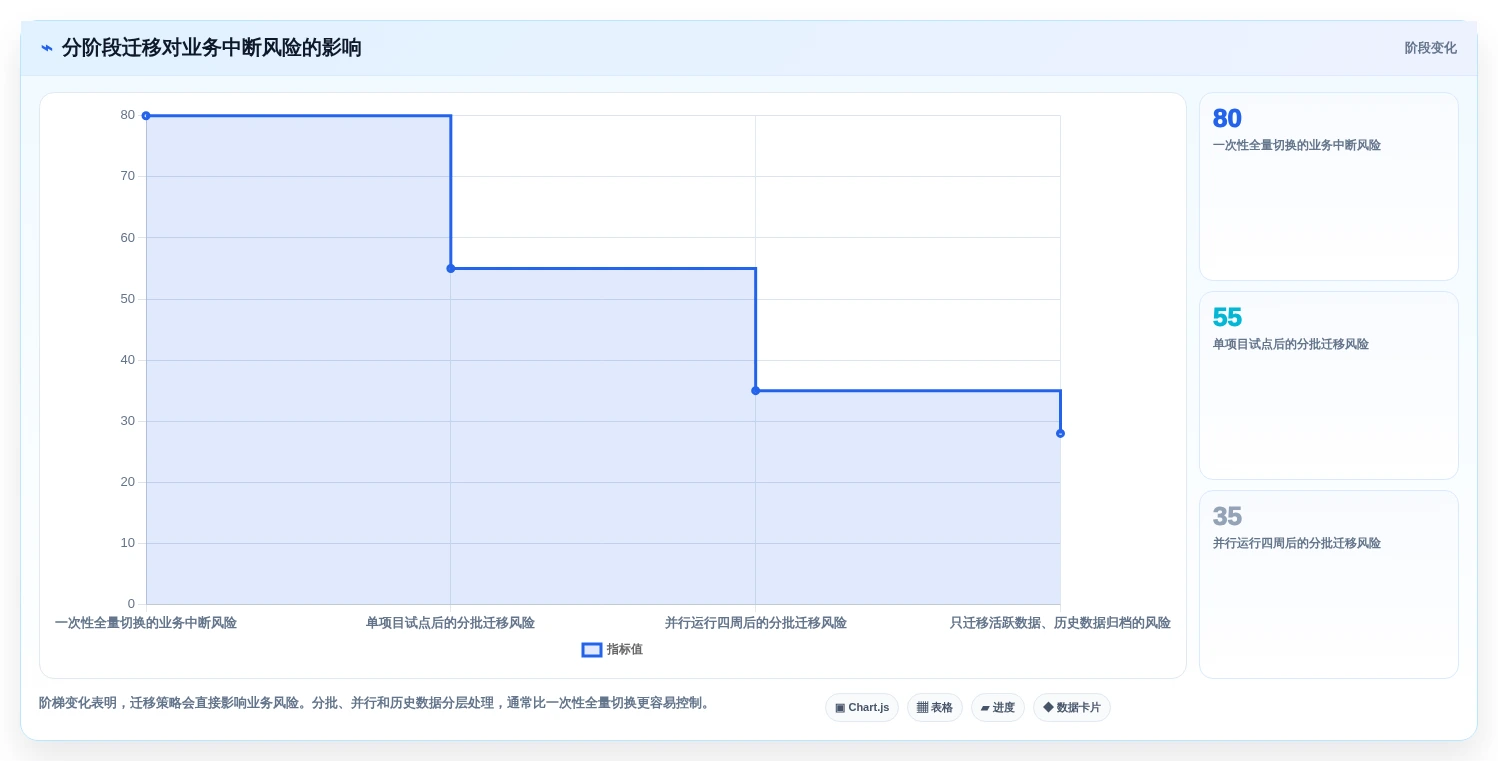This screenshot has height=761, width=1498.
Task: Click the 表格 tag button
Action: tap(935, 708)
